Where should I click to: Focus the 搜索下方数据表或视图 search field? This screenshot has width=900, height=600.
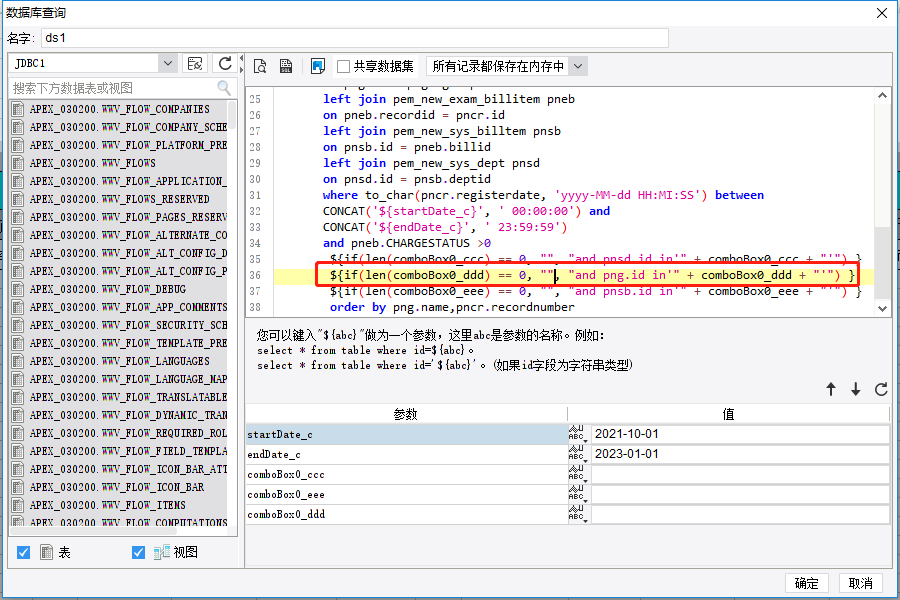[x=114, y=88]
